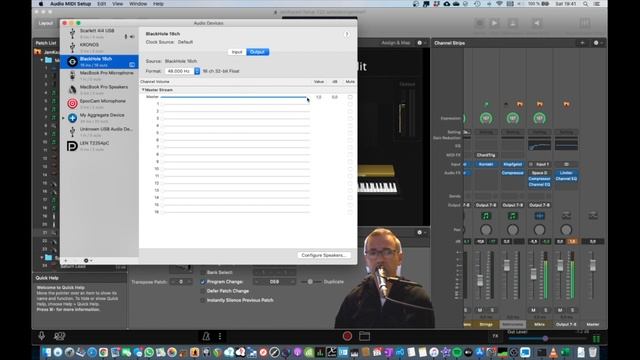
Task: Open the Output 7-8 selector on Strings strip
Action: tap(486, 205)
